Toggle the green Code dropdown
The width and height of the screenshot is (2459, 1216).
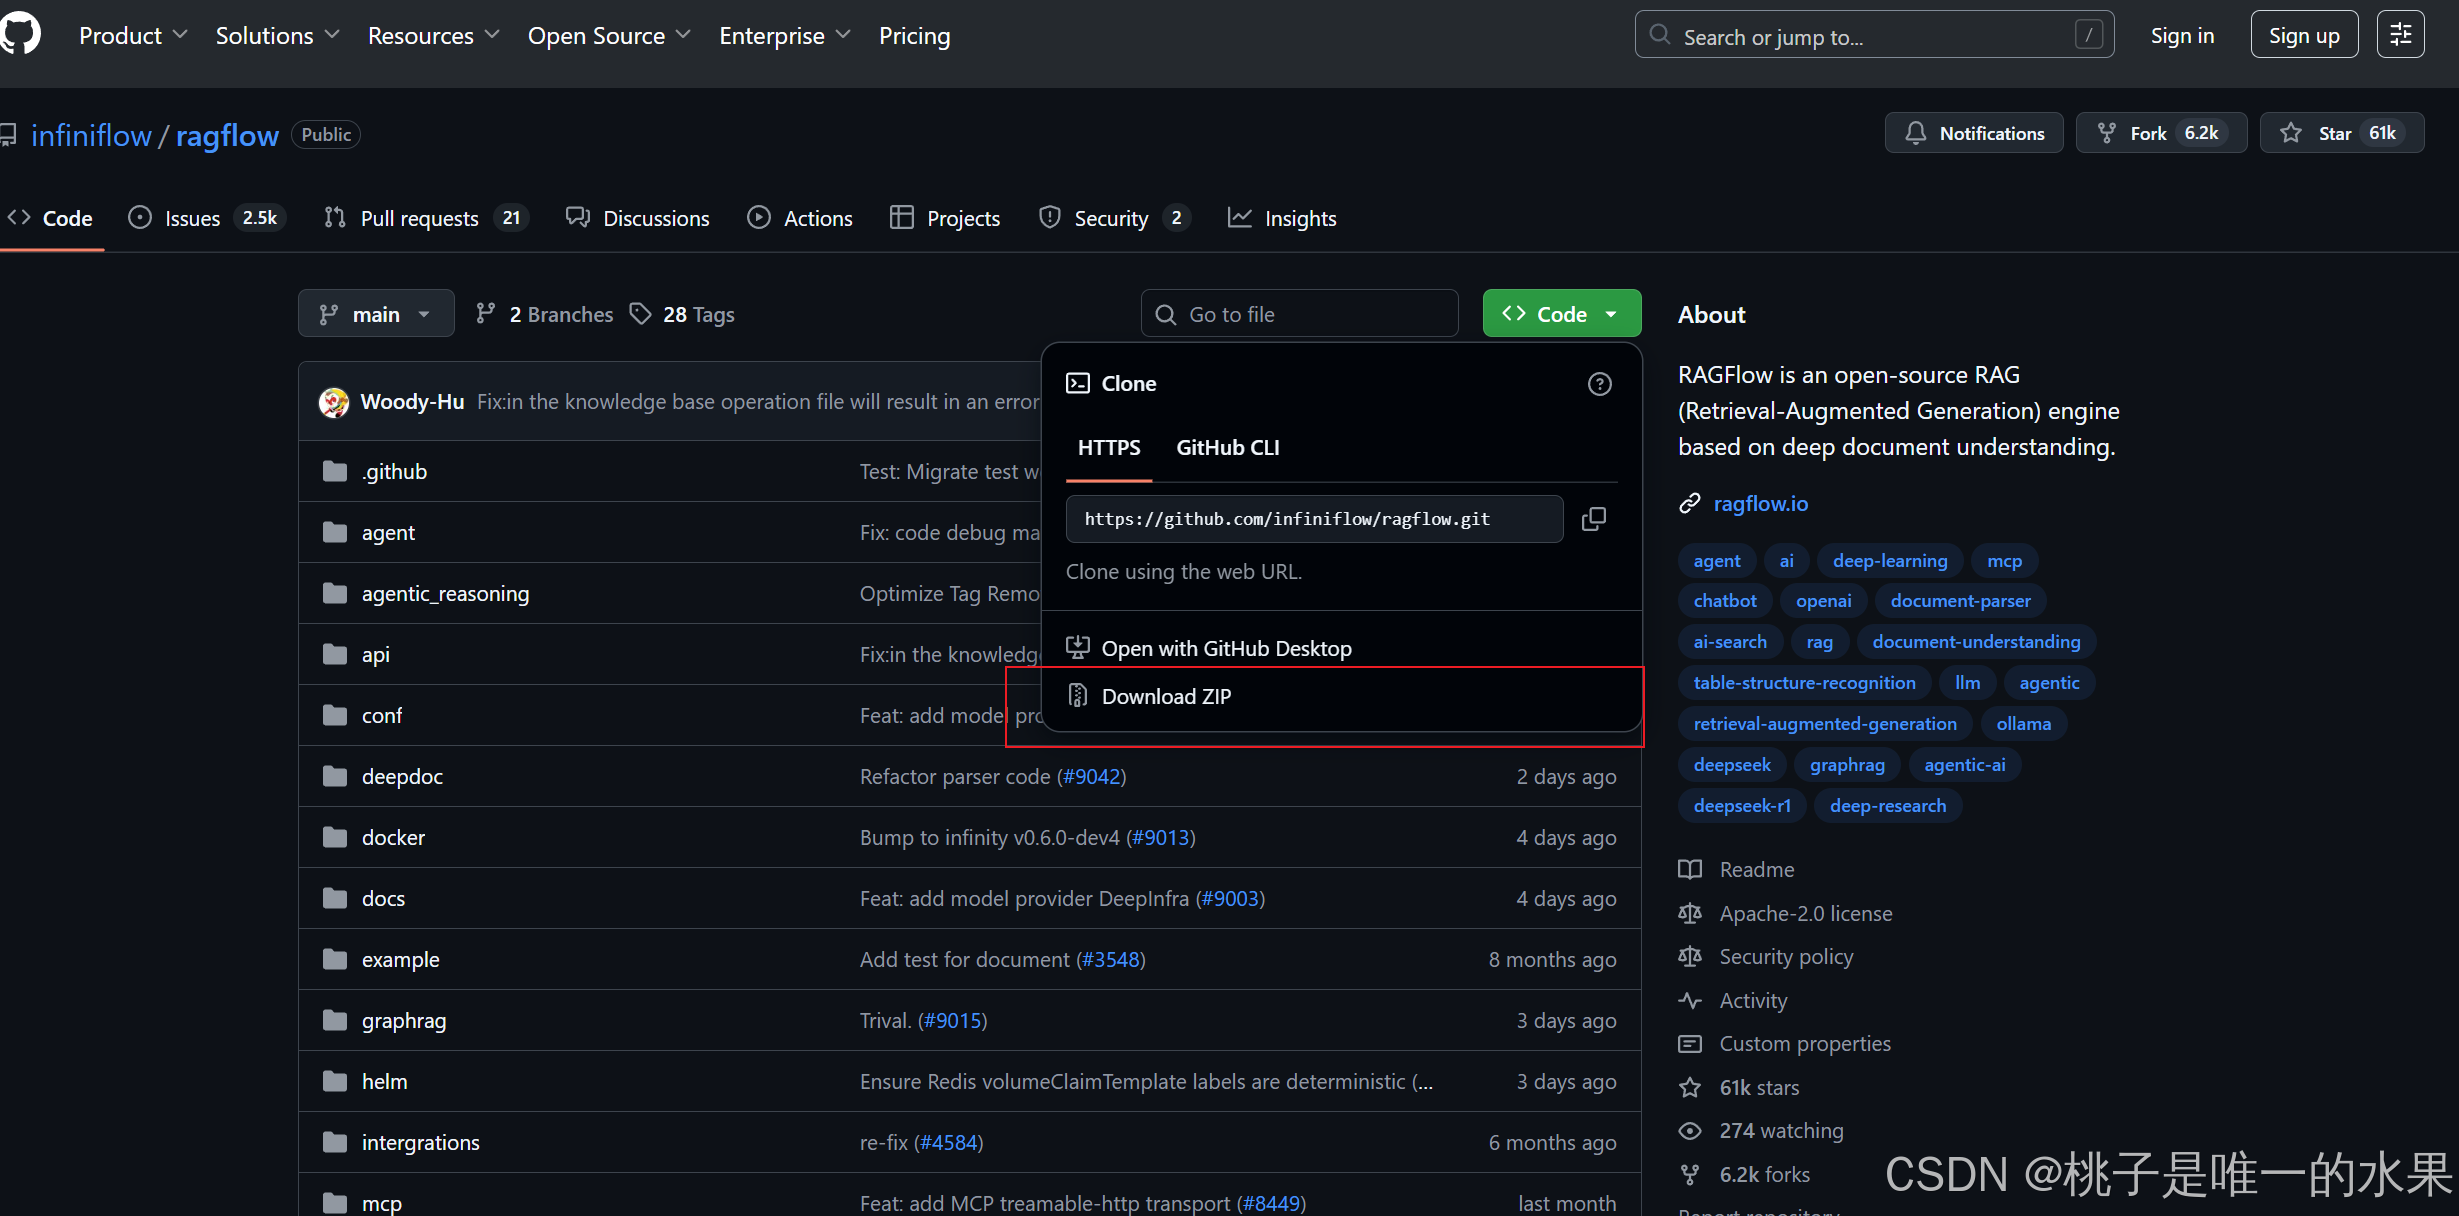coord(1561,314)
